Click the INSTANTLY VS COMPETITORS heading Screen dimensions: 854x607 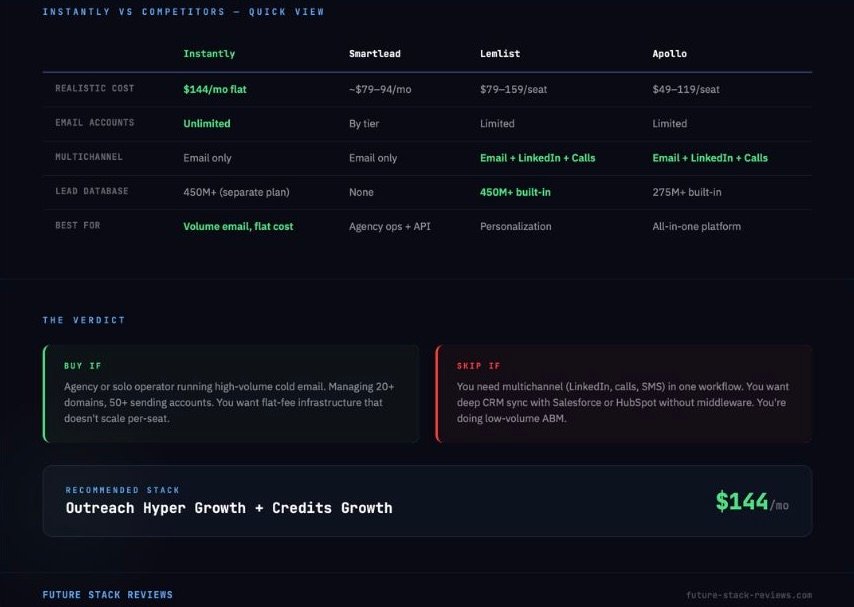click(x=182, y=11)
